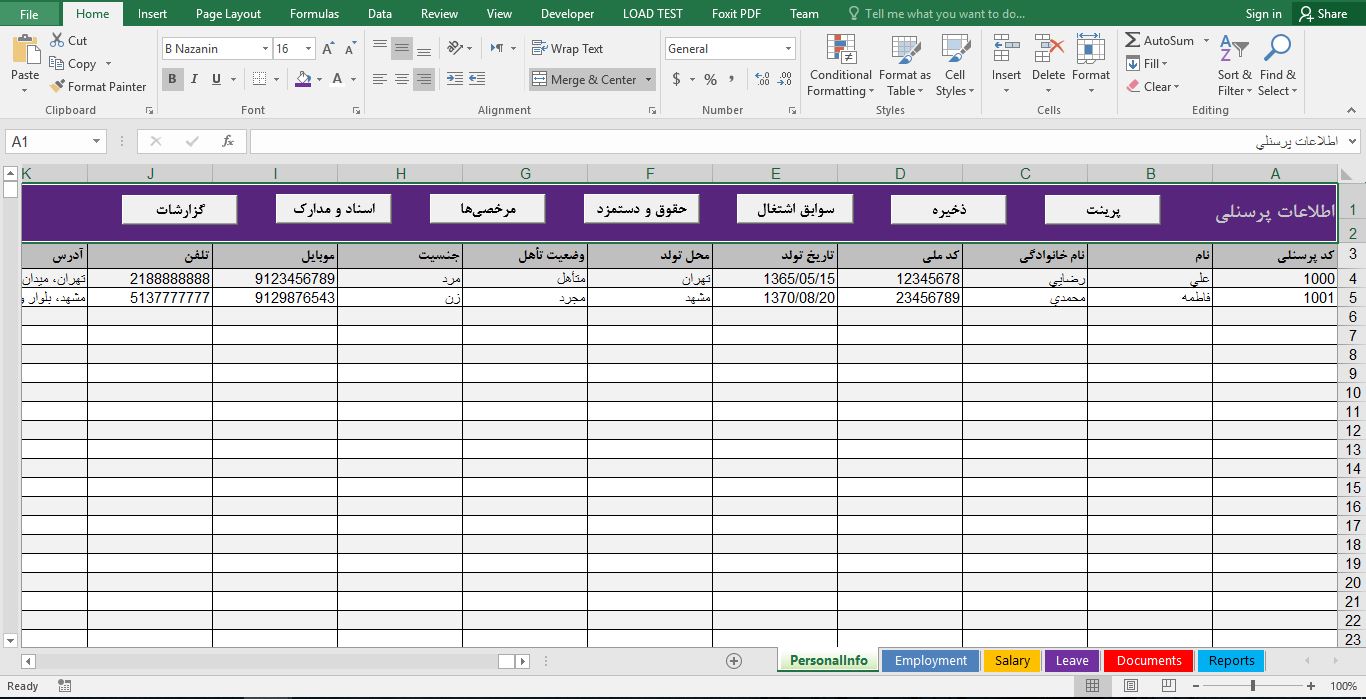Toggle Wrap Text for cell
Screen dimensions: 1366x699
[x=567, y=49]
